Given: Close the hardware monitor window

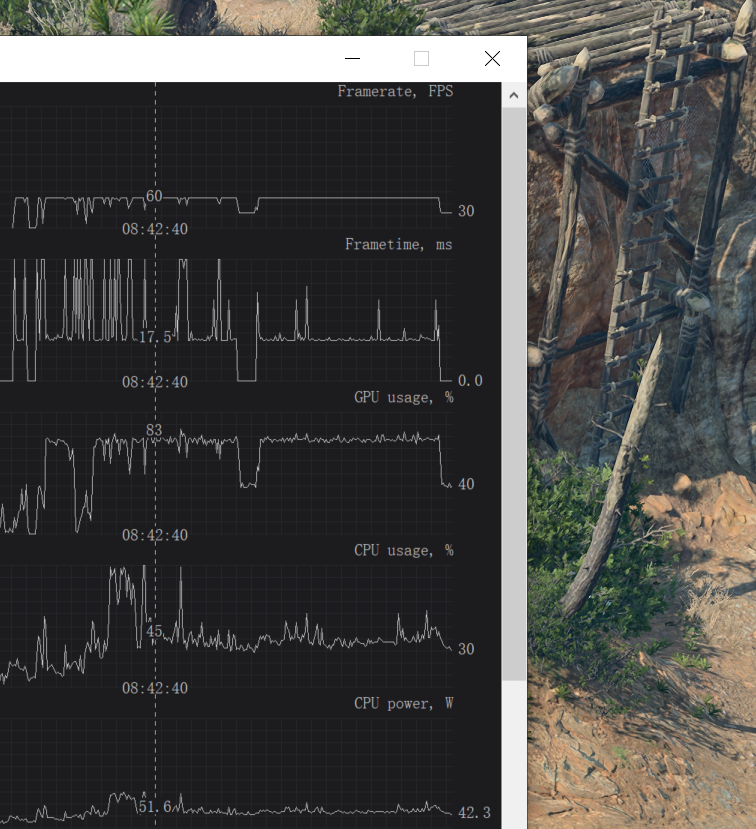Looking at the screenshot, I should click(x=492, y=59).
